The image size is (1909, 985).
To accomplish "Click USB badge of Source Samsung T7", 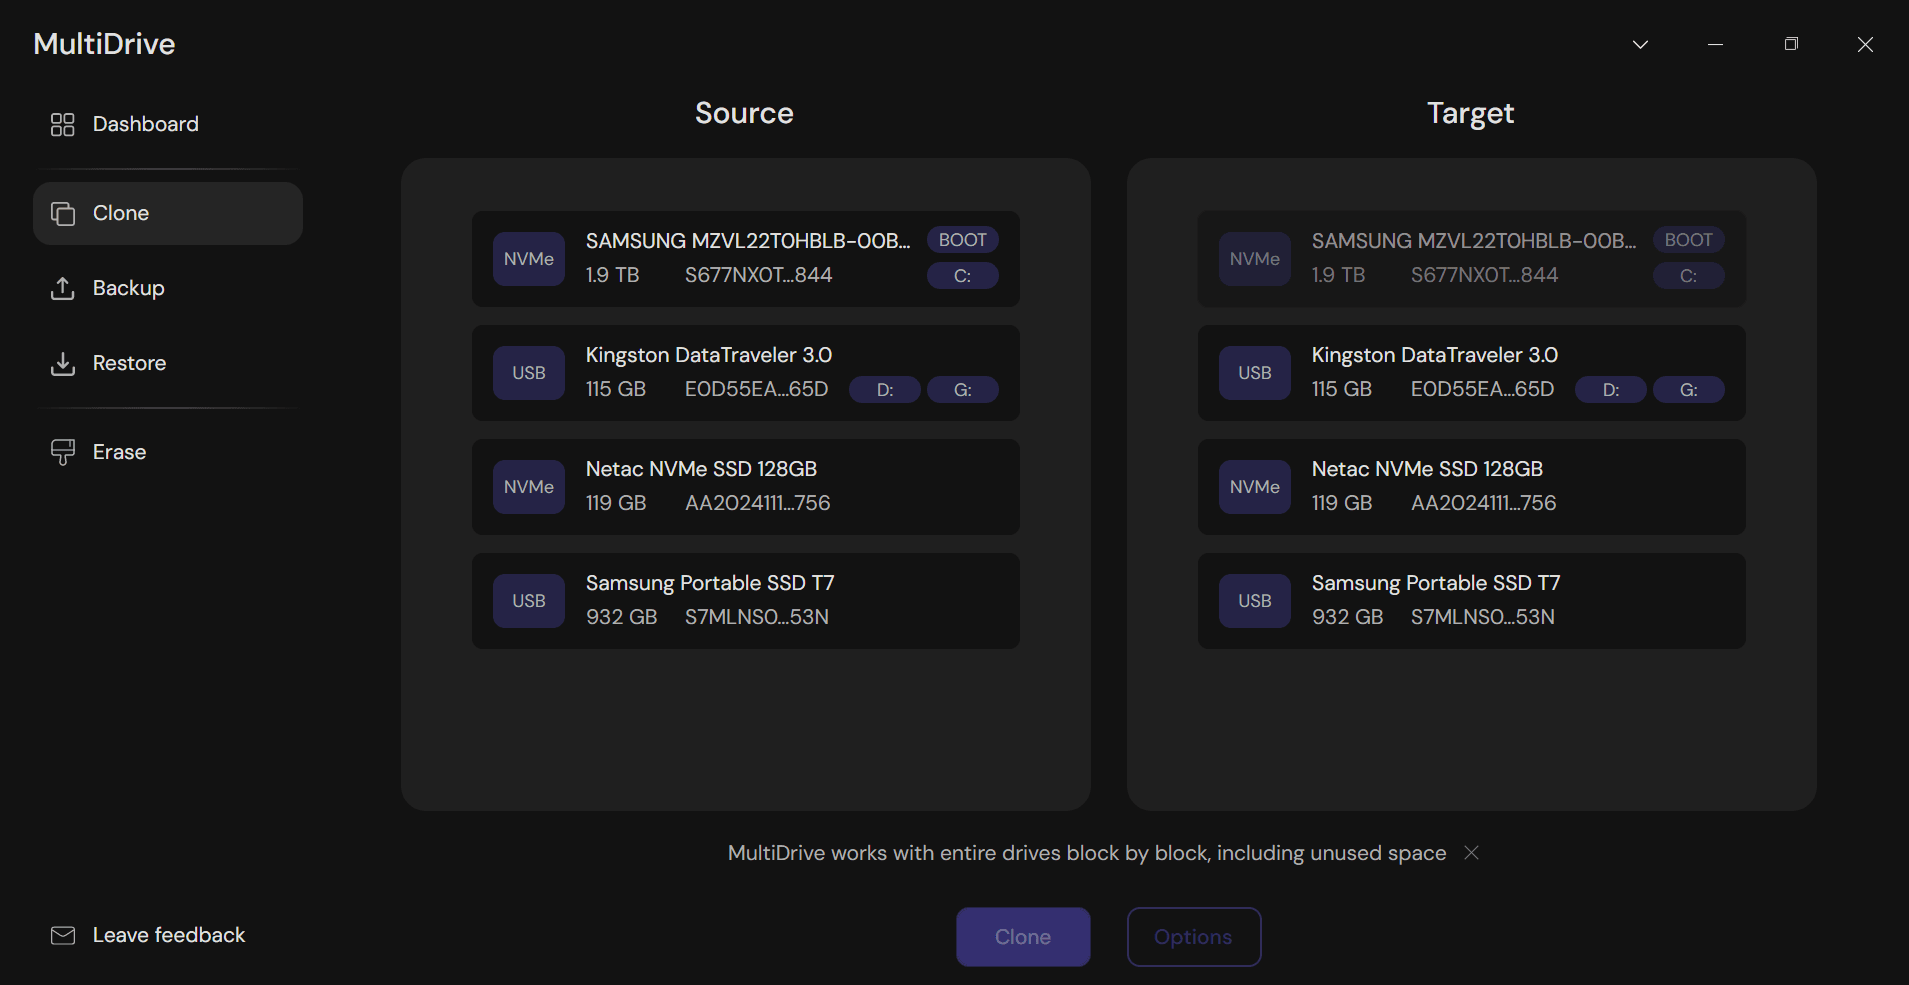I will tap(529, 601).
